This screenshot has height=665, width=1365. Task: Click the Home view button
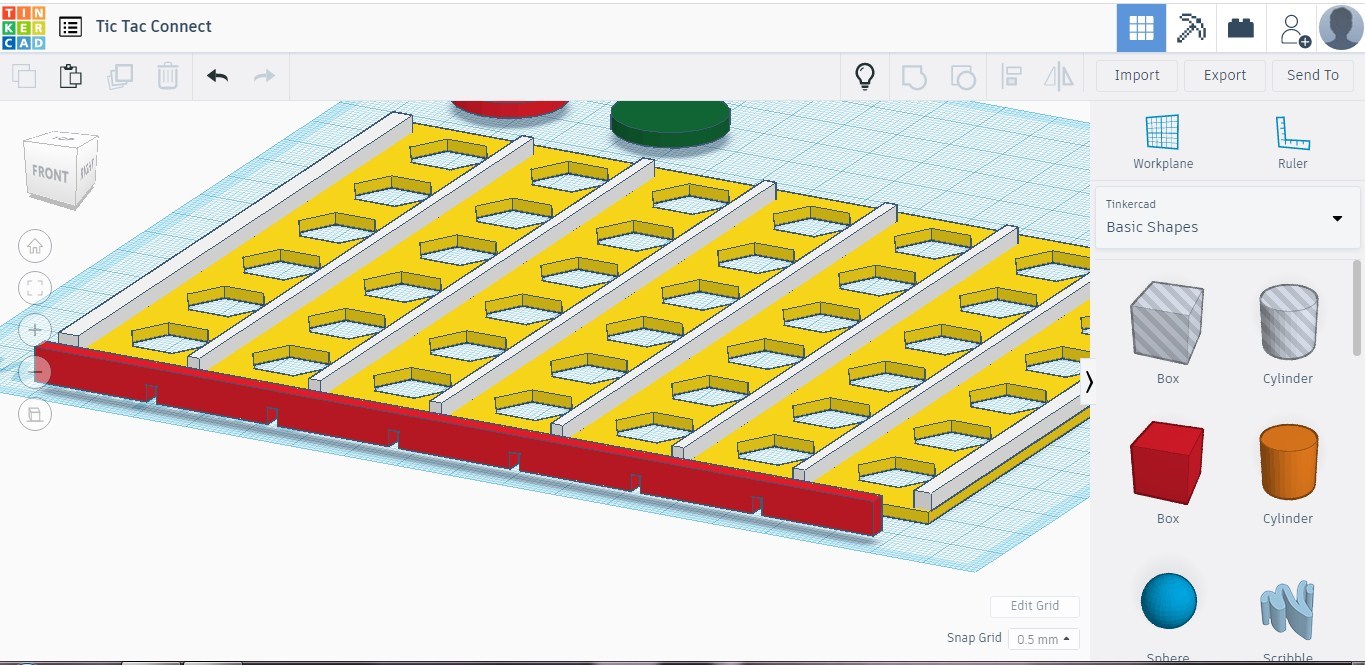[x=35, y=246]
